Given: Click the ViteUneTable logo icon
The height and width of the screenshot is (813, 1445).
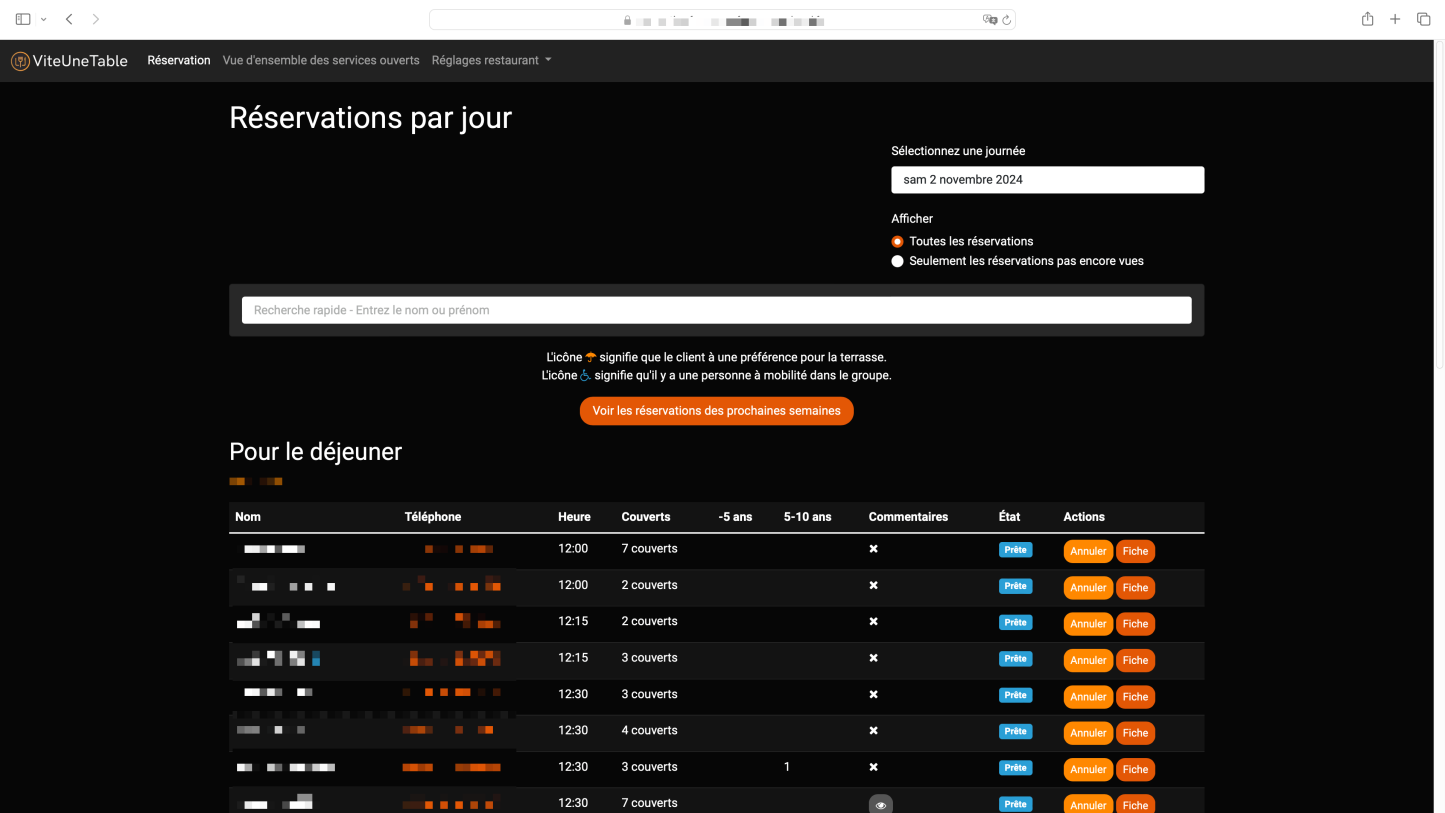Looking at the screenshot, I should tap(20, 61).
